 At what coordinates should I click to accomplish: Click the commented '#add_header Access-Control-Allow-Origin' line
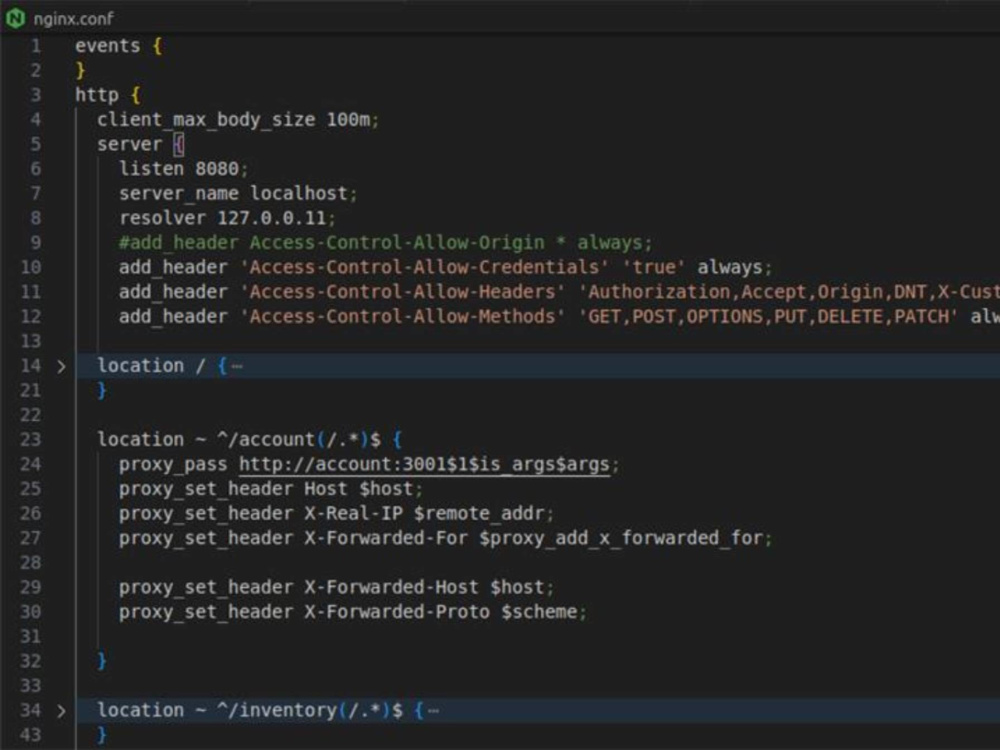(385, 243)
